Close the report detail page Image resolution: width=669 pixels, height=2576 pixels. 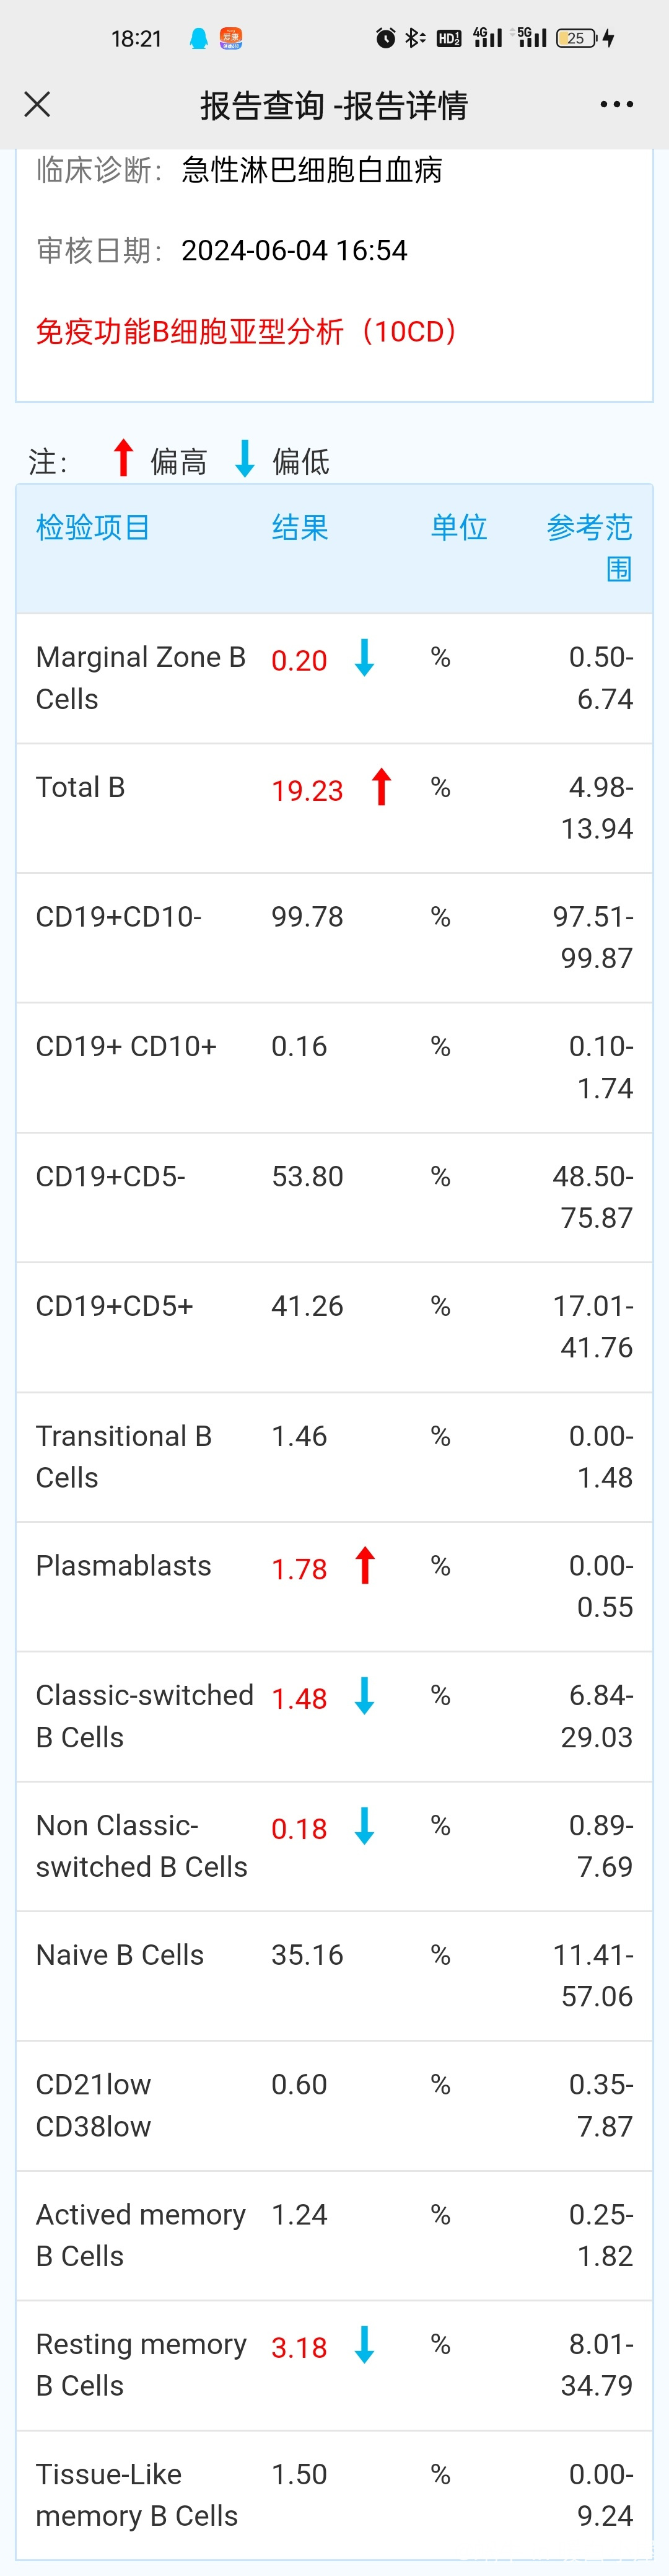(37, 104)
